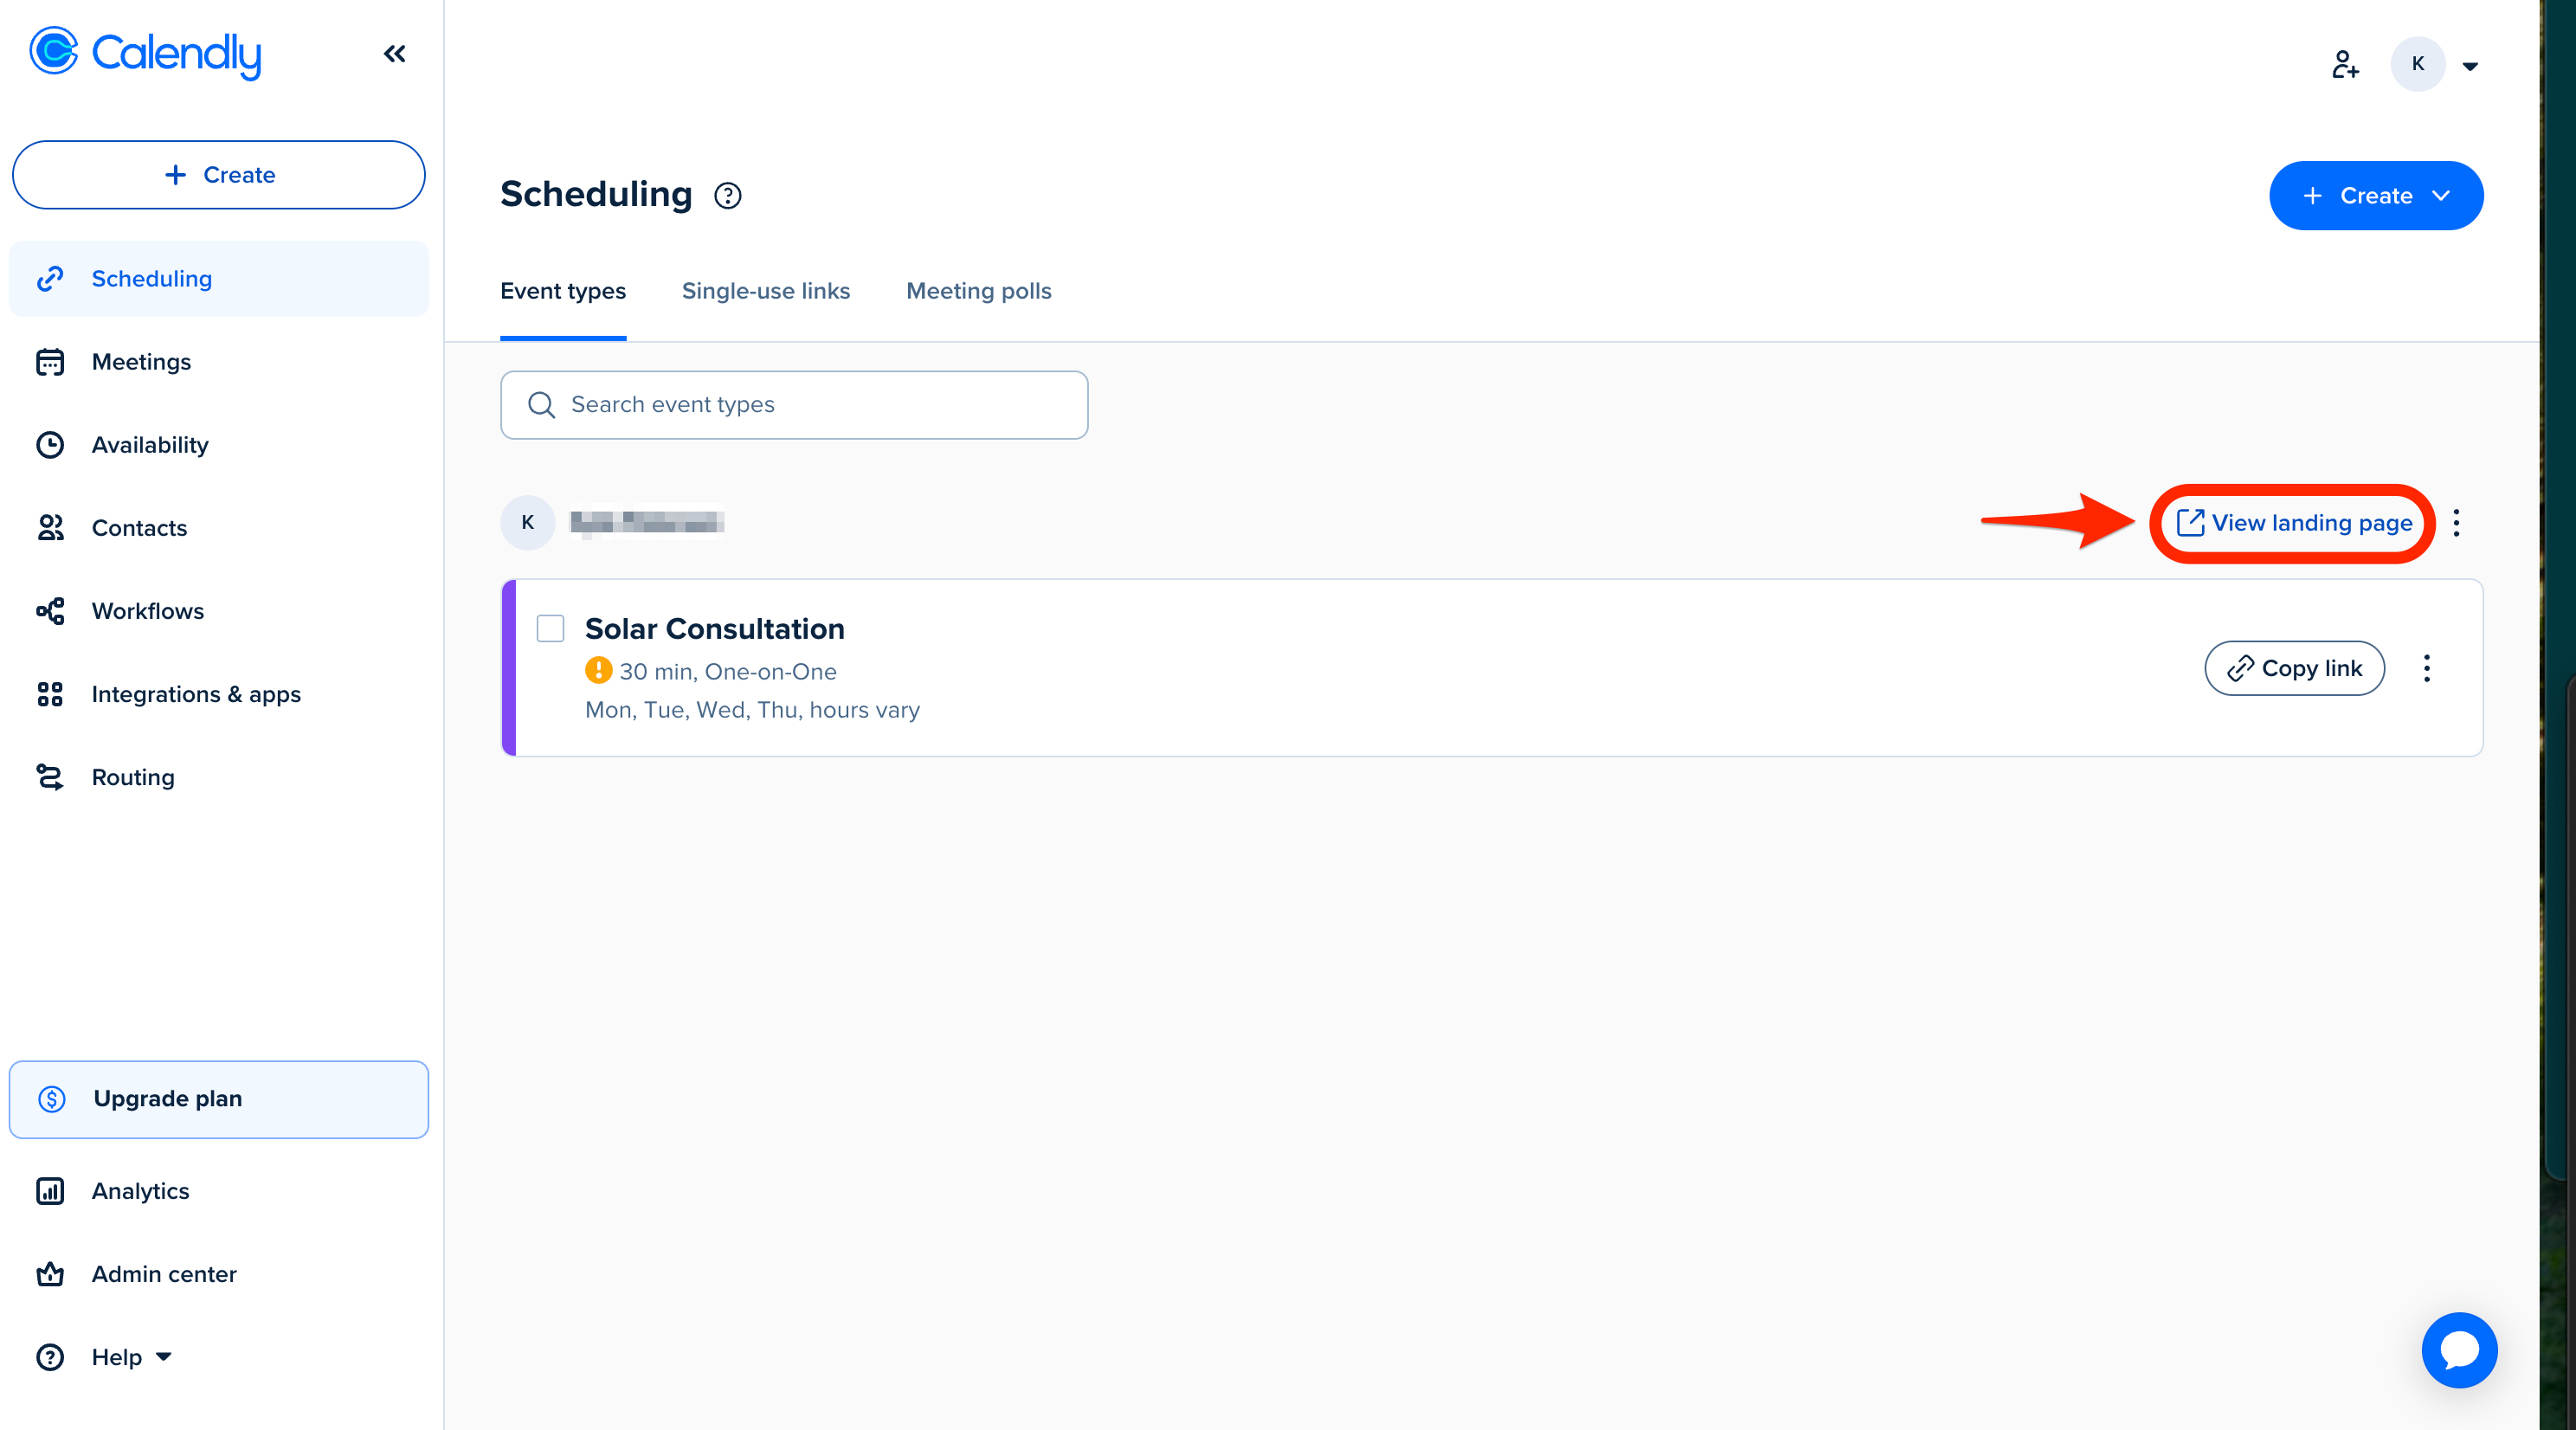Open the Scheduling help question mark icon
The height and width of the screenshot is (1430, 2576).
(728, 196)
